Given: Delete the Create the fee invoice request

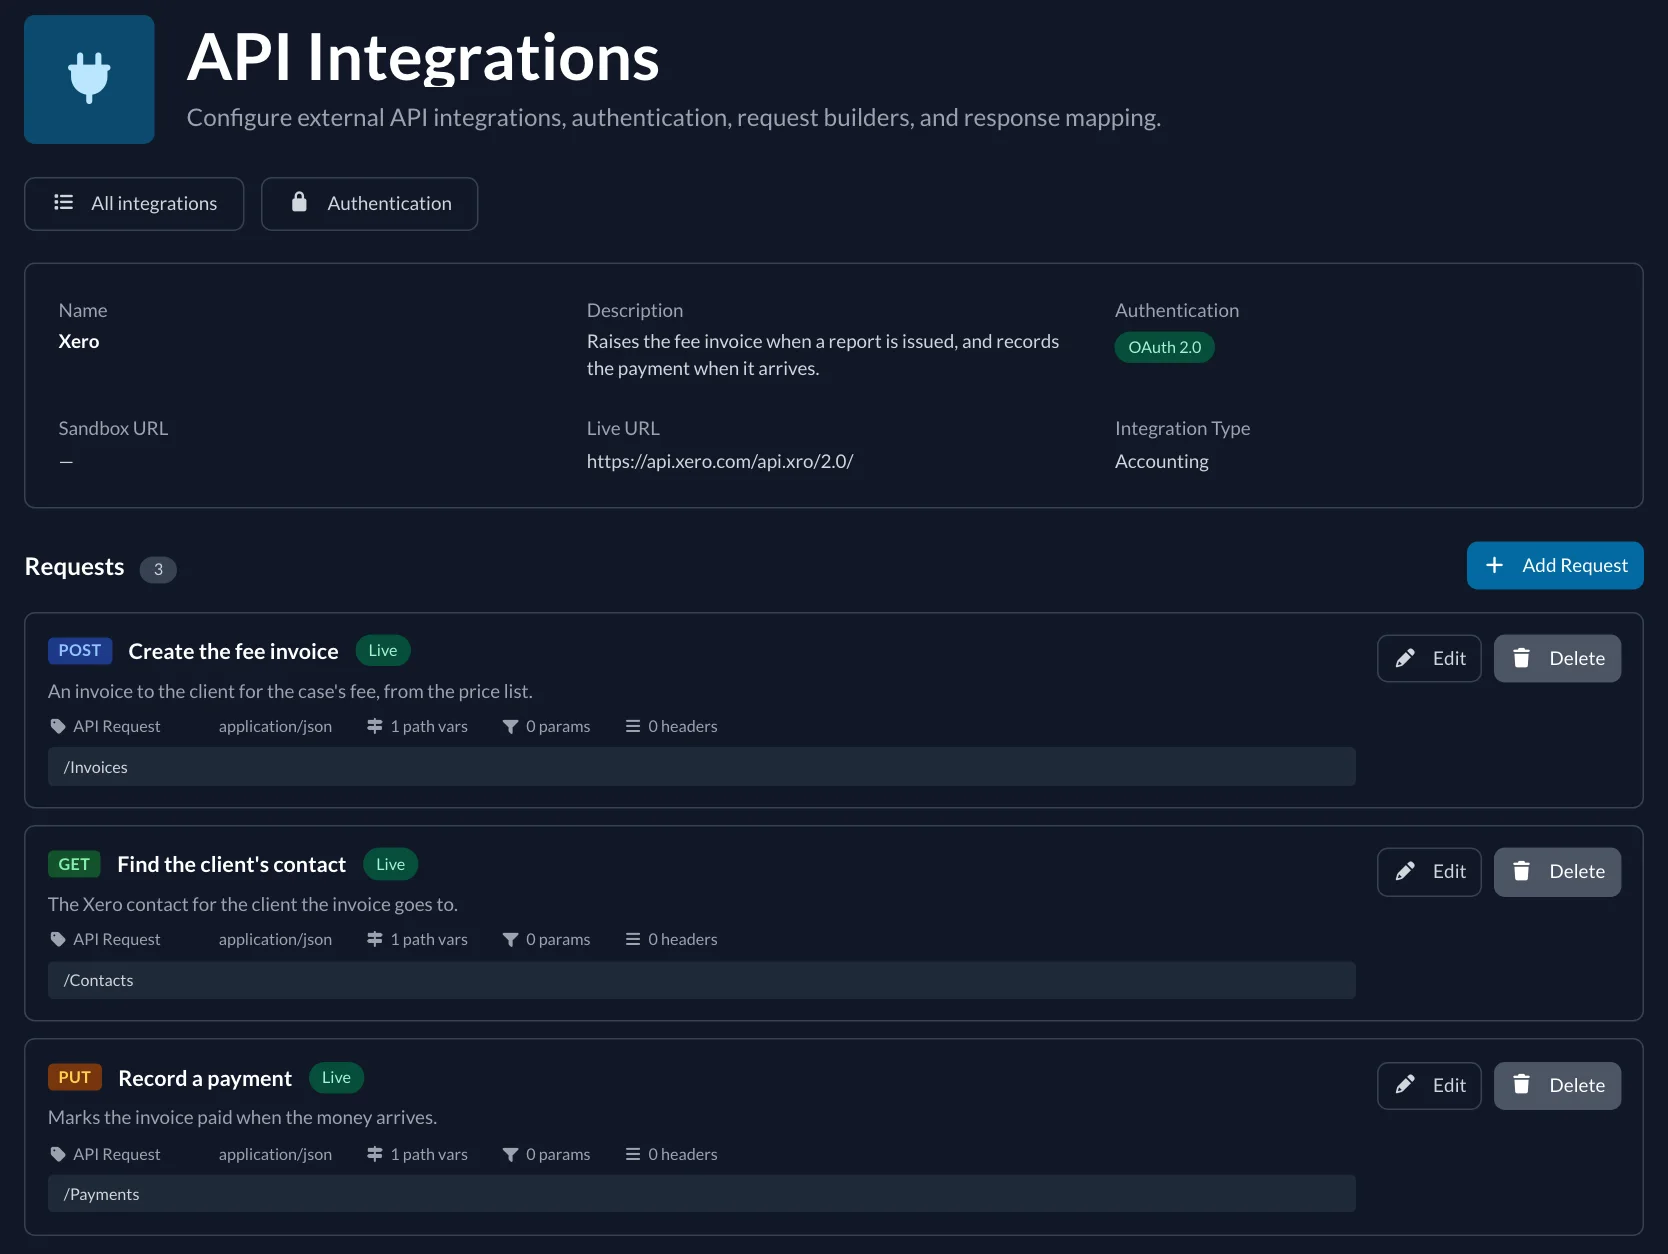Looking at the screenshot, I should pyautogui.click(x=1557, y=659).
